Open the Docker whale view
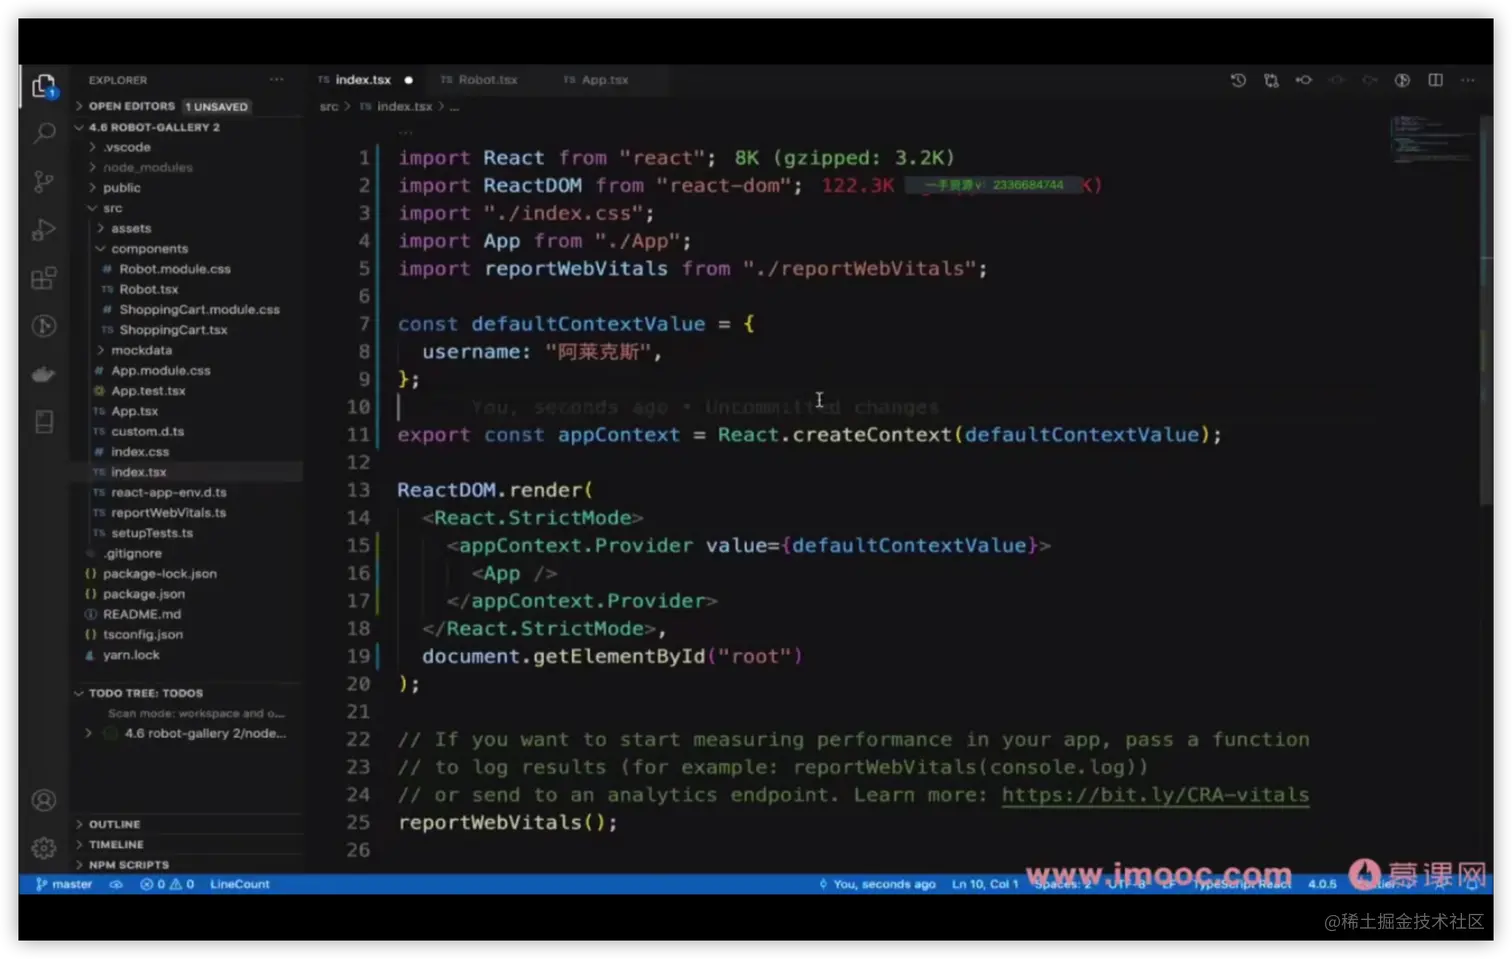1512x959 pixels. (x=43, y=374)
